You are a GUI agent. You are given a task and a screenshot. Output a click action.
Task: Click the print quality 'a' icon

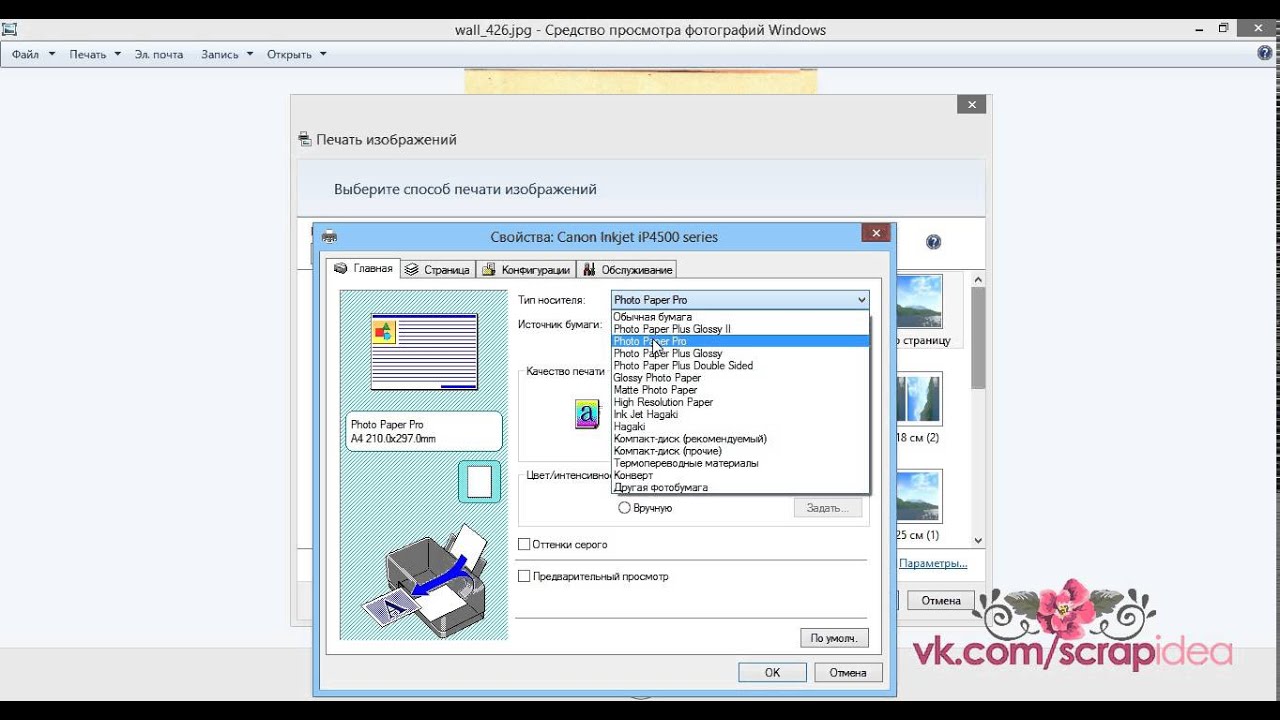(587, 414)
